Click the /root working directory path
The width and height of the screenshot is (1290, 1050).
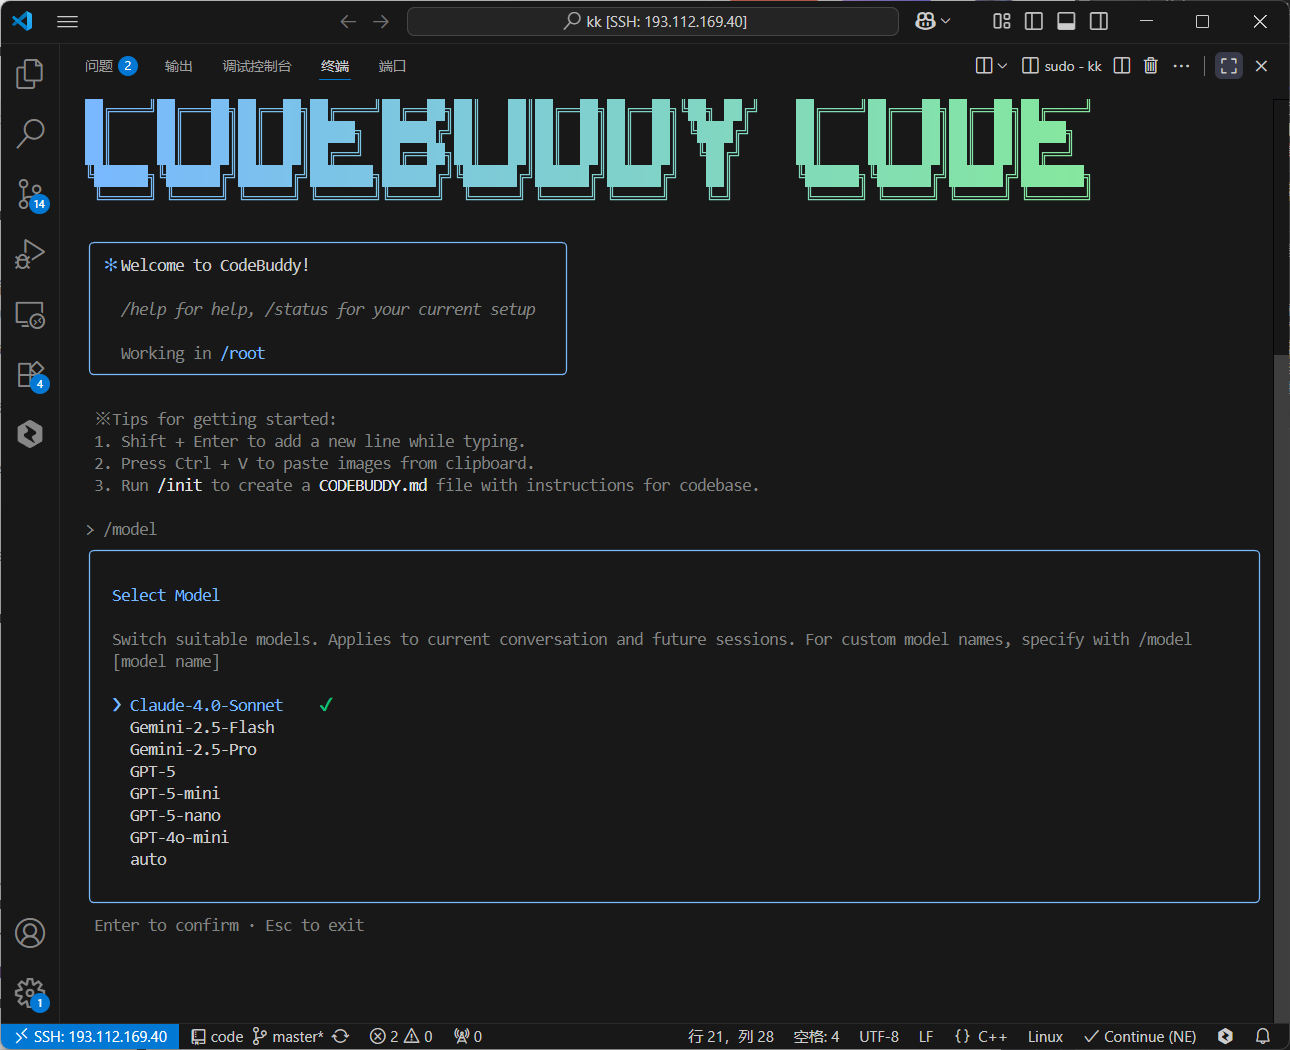(243, 353)
